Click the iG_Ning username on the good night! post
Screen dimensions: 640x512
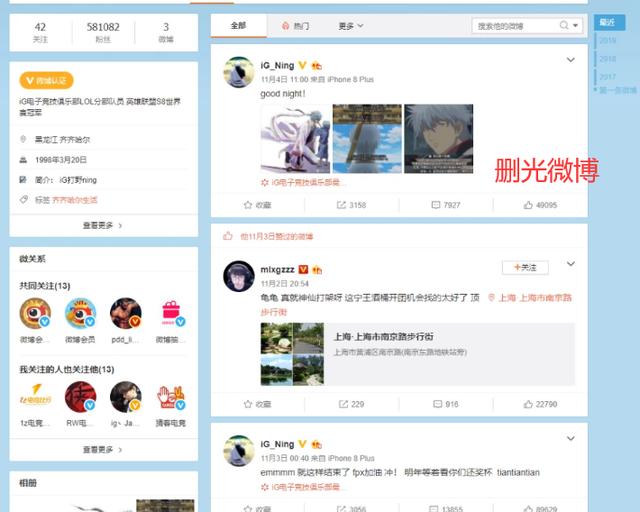[x=277, y=65]
